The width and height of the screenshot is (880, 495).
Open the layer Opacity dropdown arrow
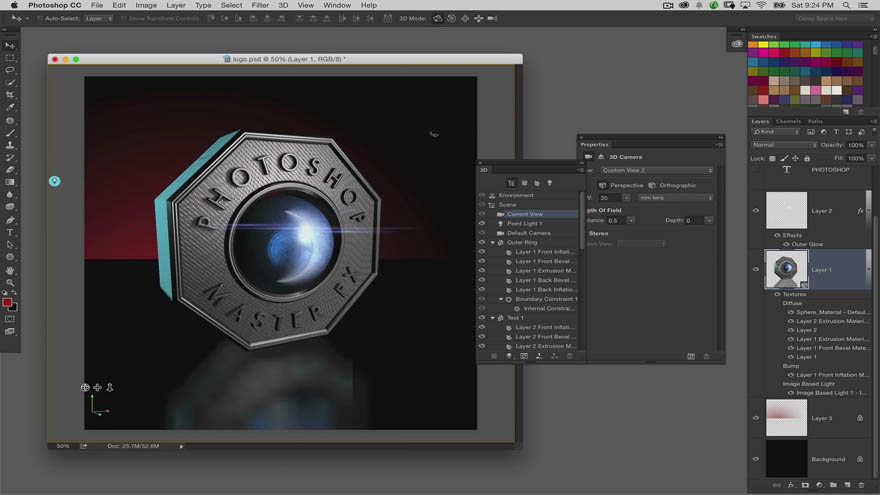pos(872,145)
